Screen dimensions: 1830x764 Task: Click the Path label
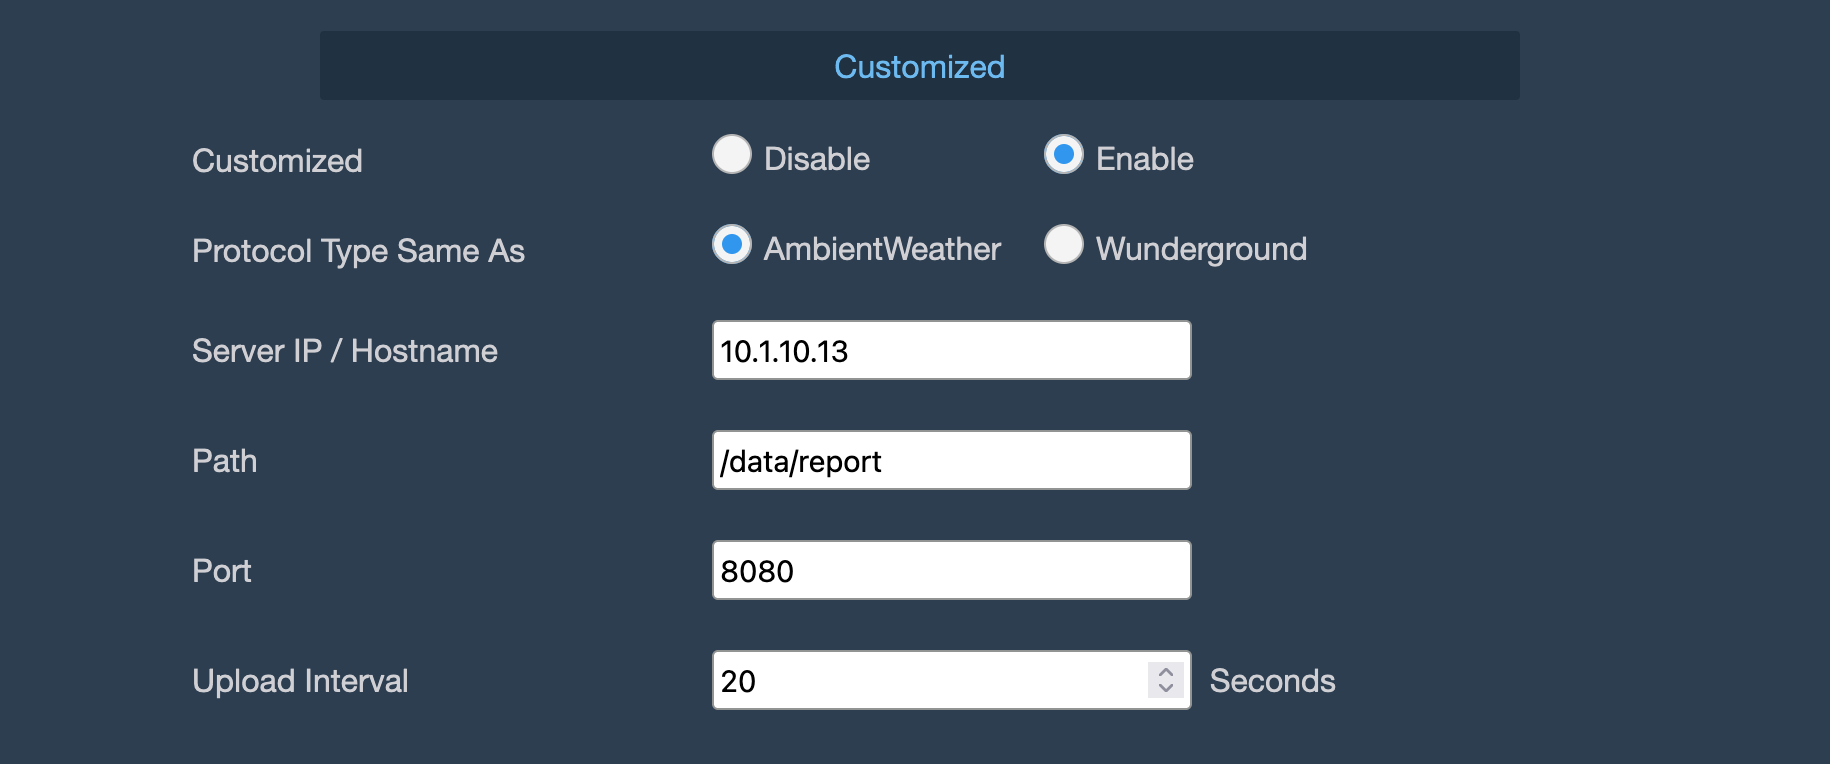(224, 461)
